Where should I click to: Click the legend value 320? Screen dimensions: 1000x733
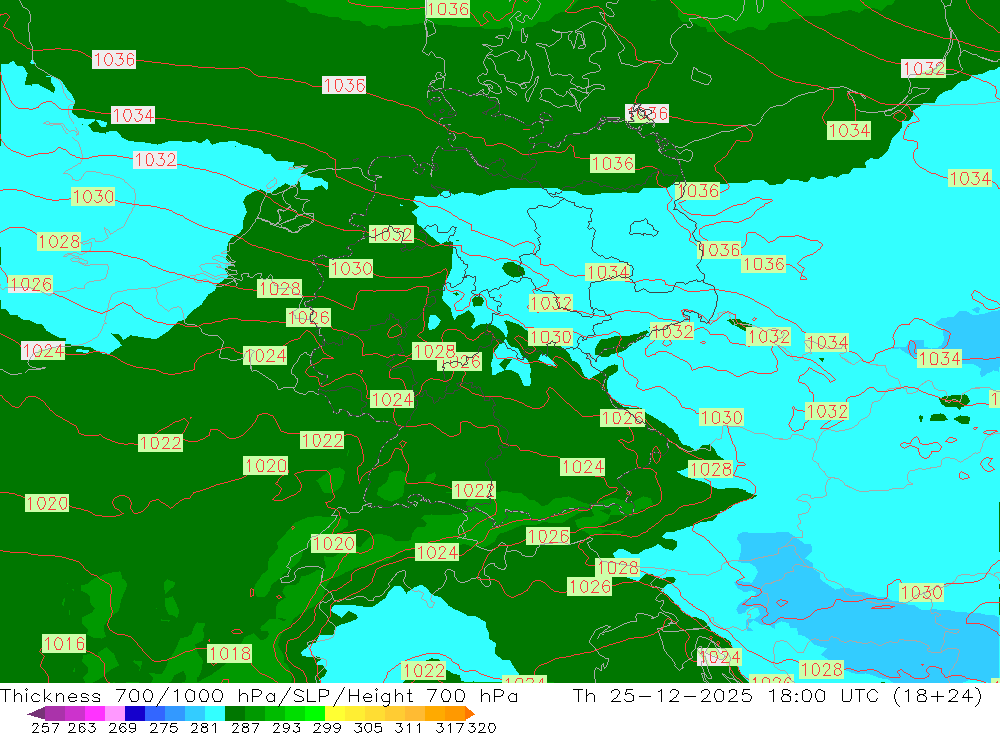pos(482,727)
